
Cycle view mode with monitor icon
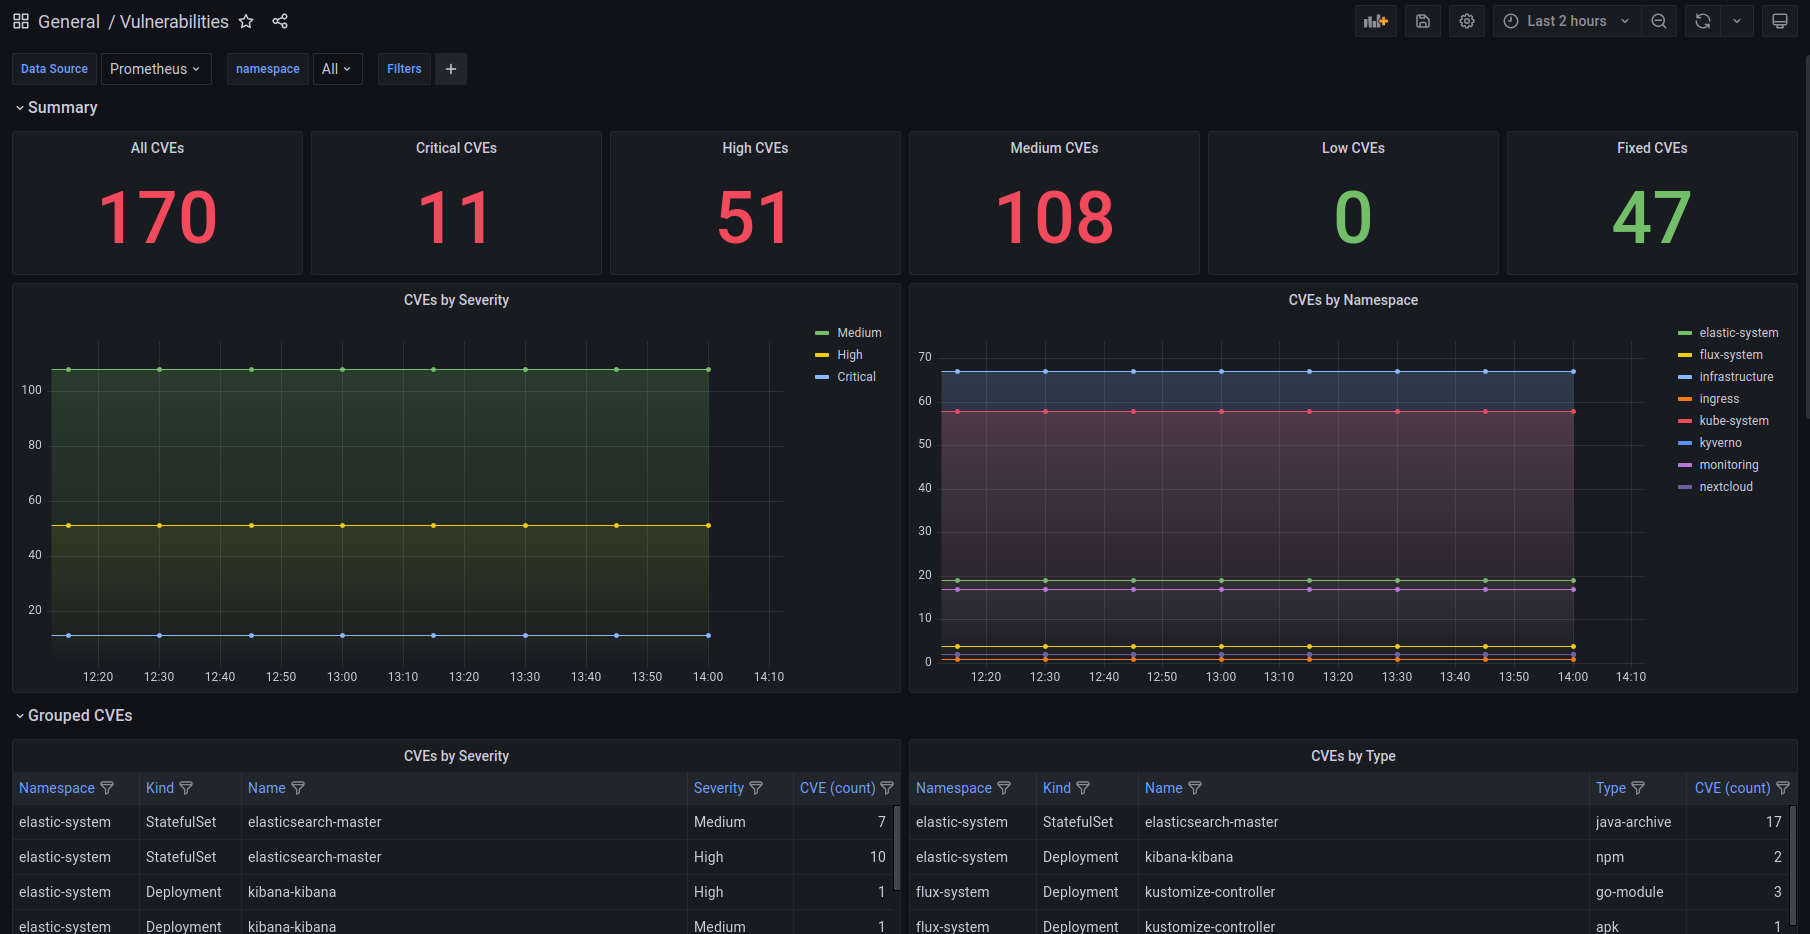(x=1780, y=21)
